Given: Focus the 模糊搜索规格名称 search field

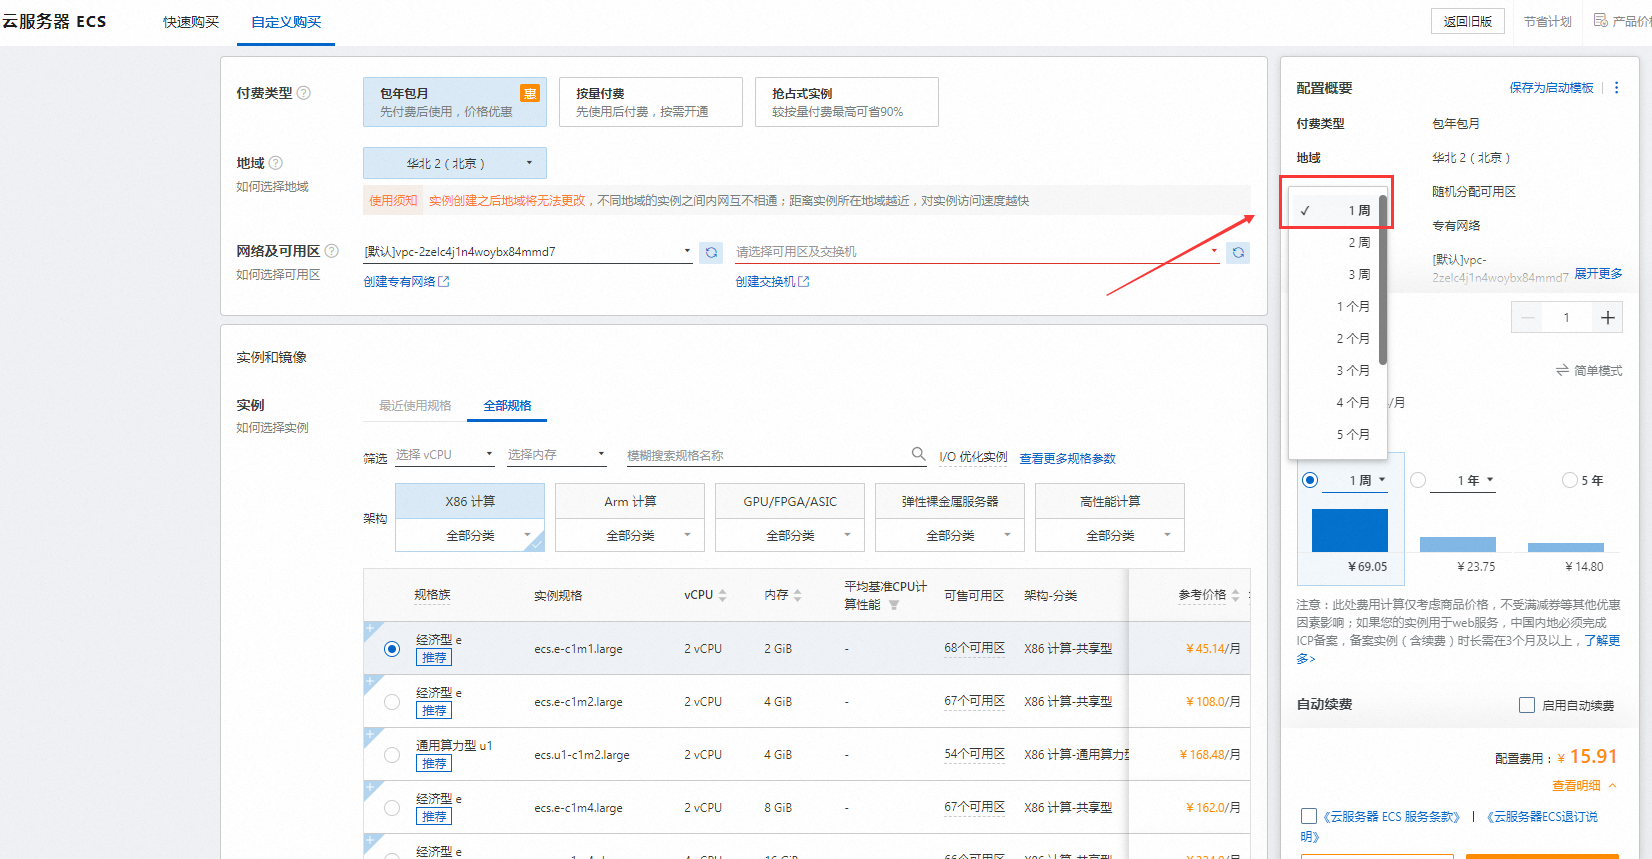Looking at the screenshot, I should (767, 455).
